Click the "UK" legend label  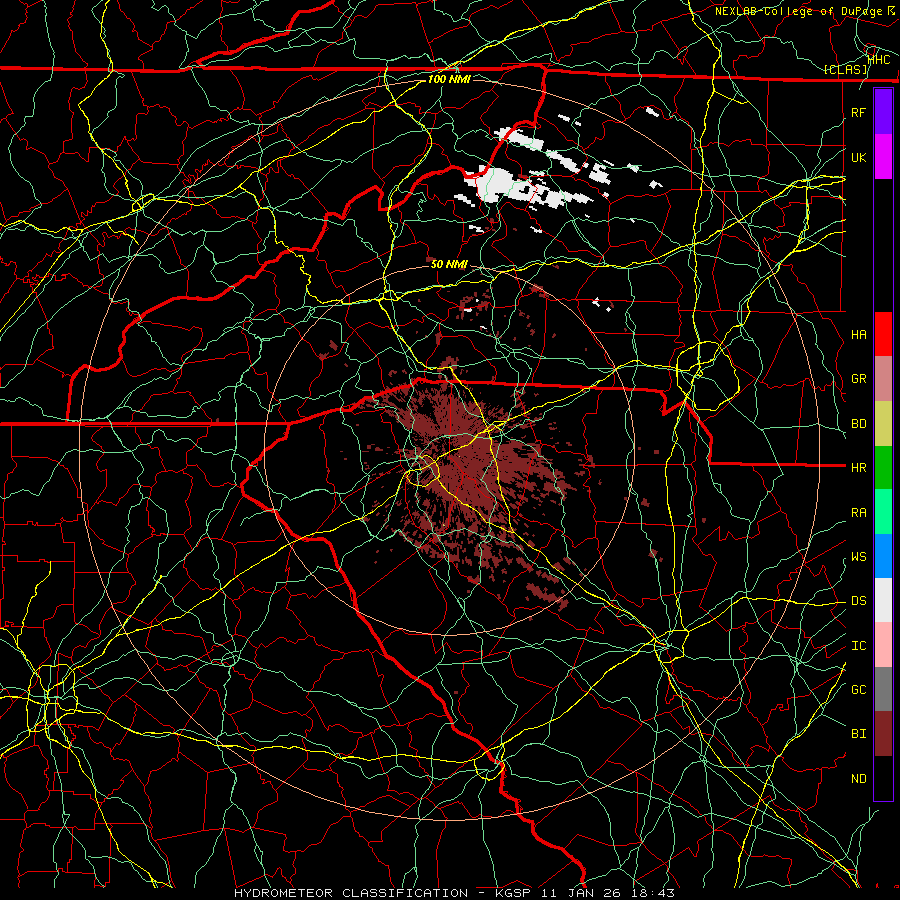(x=858, y=157)
